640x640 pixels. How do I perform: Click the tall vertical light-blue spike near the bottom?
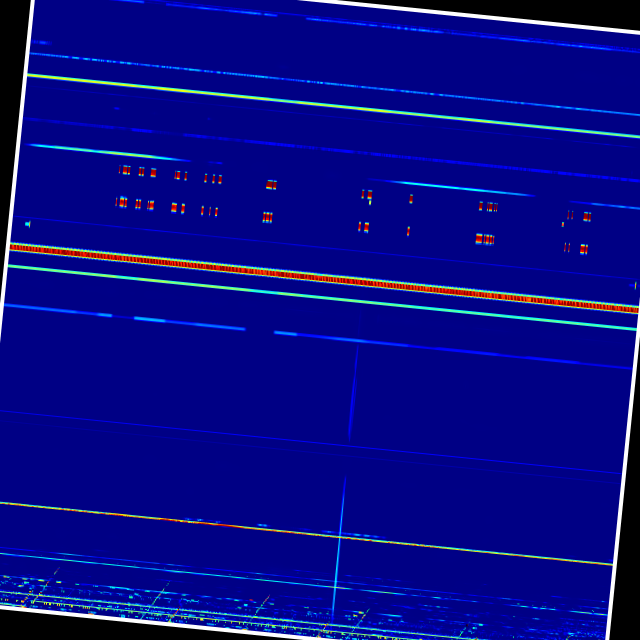[x=338, y=550]
